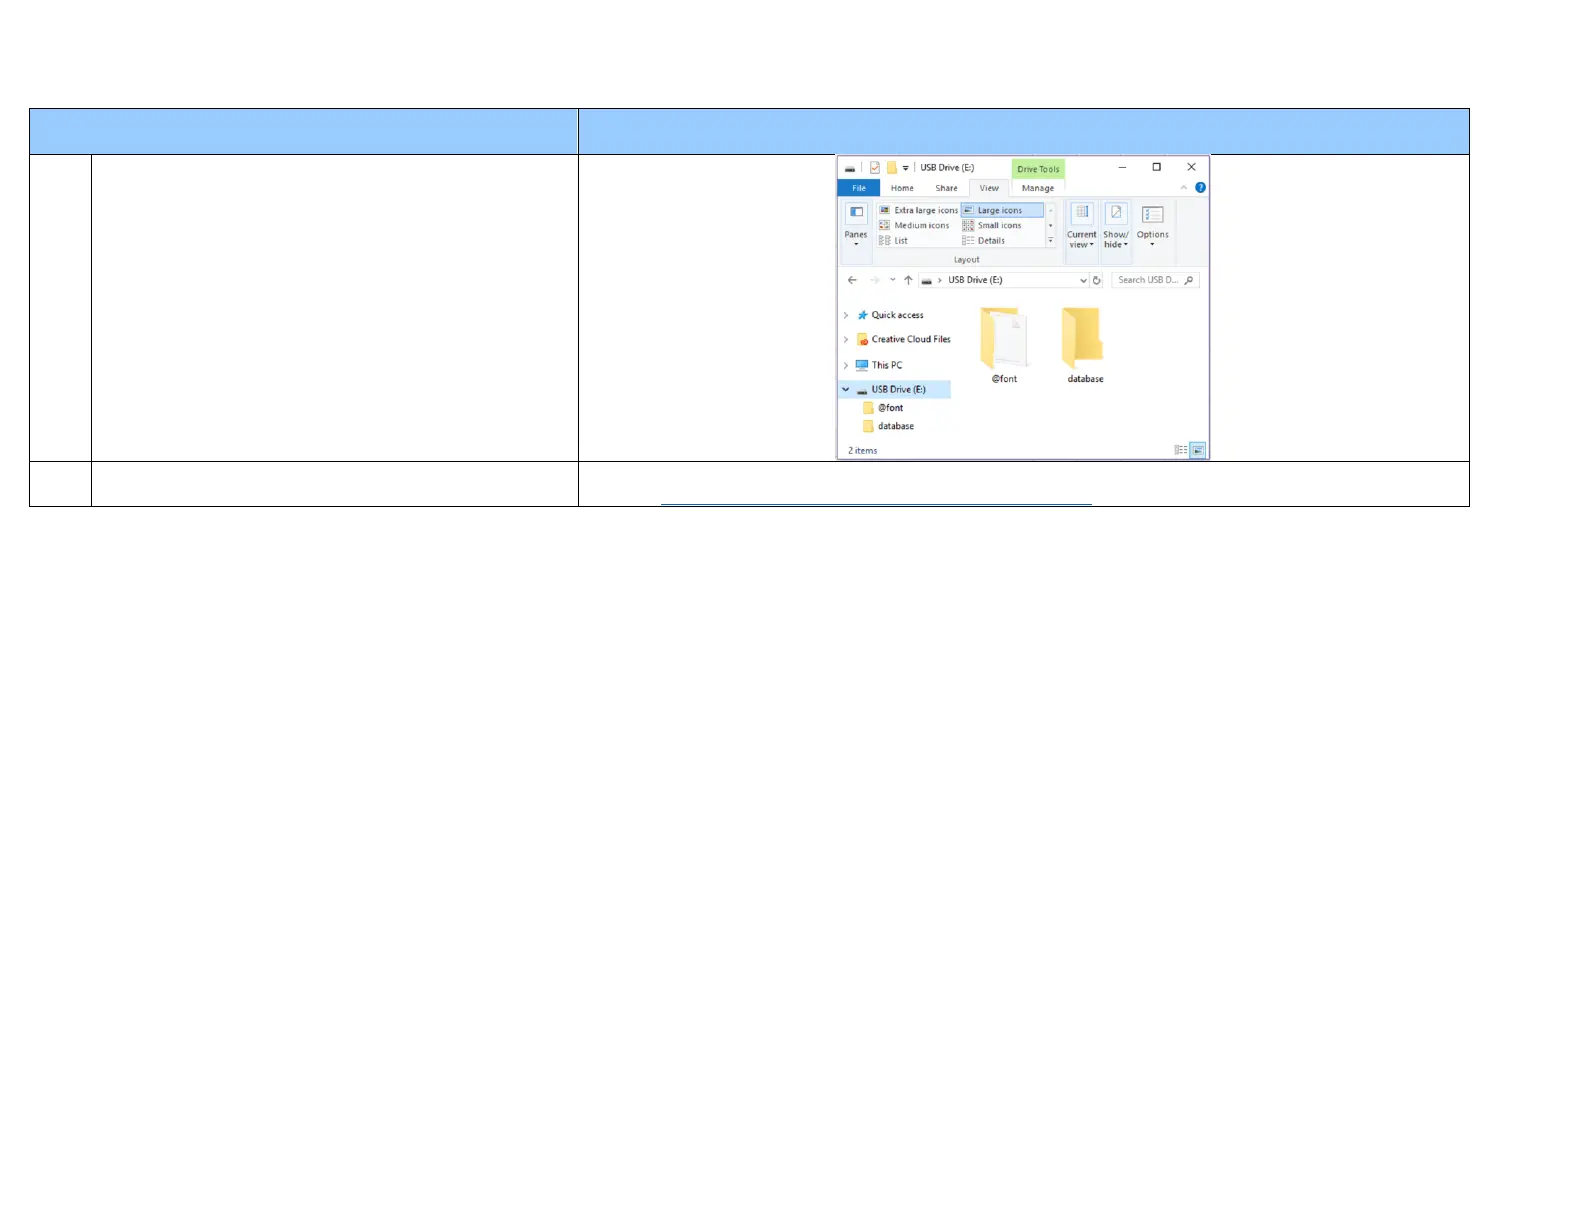1584x1224 pixels.
Task: Open the Customize Quick Access Toolbar arrow
Action: point(906,168)
